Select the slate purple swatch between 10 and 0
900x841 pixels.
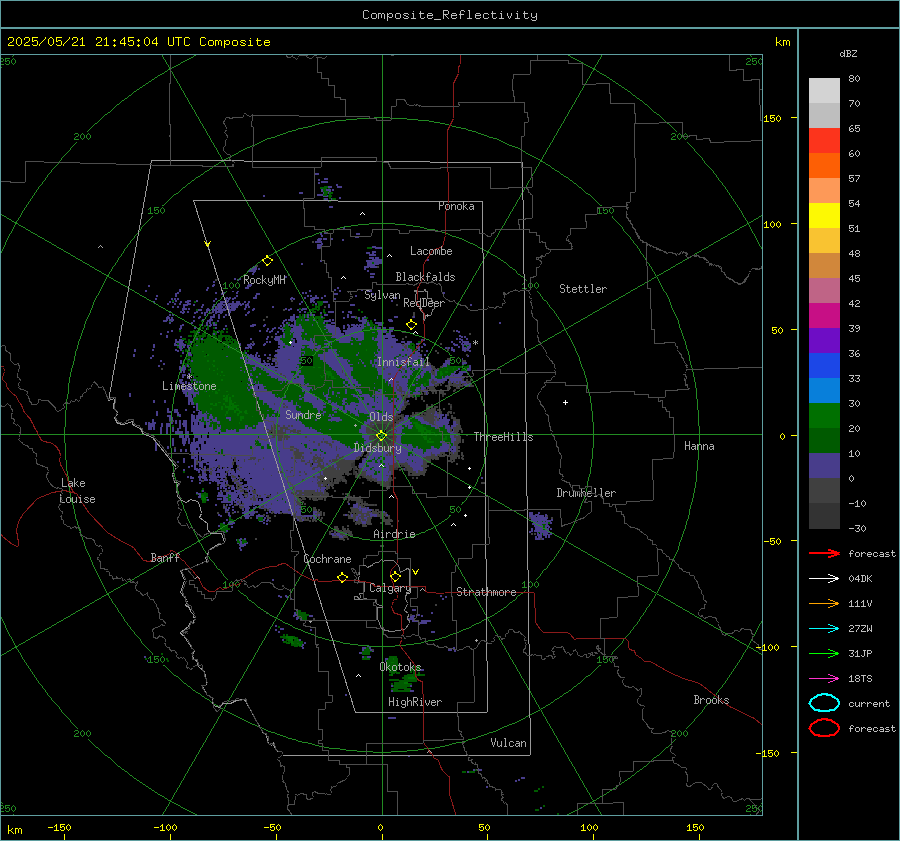824,466
